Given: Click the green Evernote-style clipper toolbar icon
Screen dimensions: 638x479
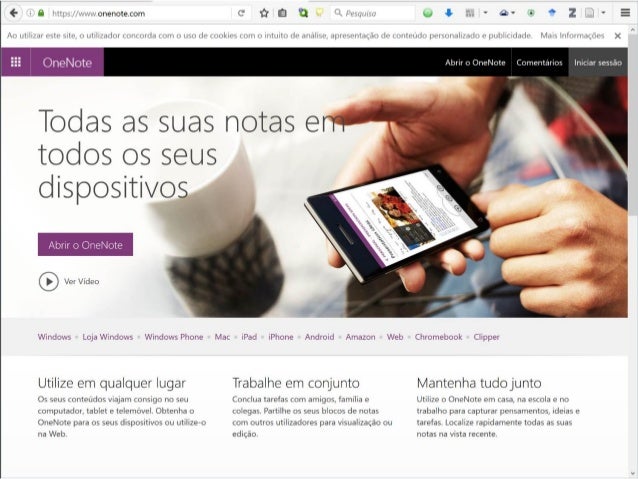Looking at the screenshot, I should pyautogui.click(x=303, y=13).
